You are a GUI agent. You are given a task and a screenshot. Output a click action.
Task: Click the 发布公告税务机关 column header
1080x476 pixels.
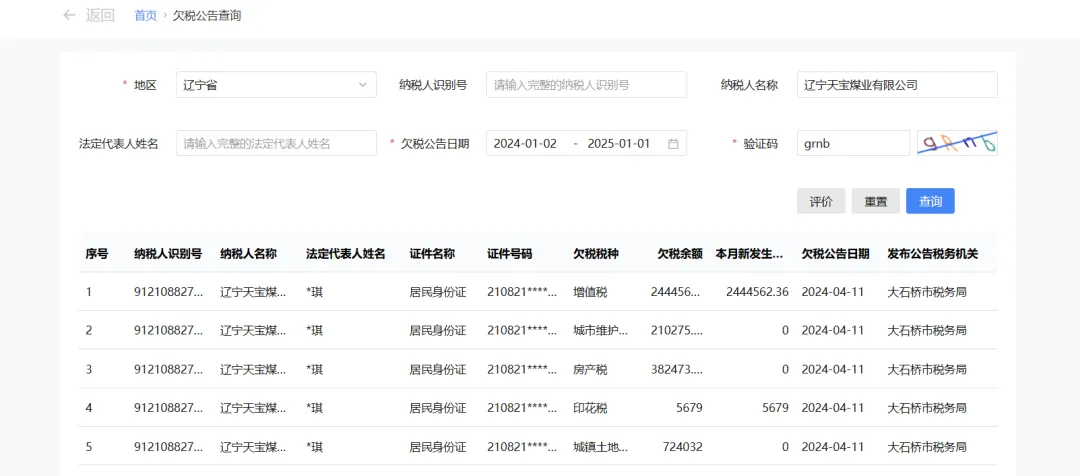[933, 253]
